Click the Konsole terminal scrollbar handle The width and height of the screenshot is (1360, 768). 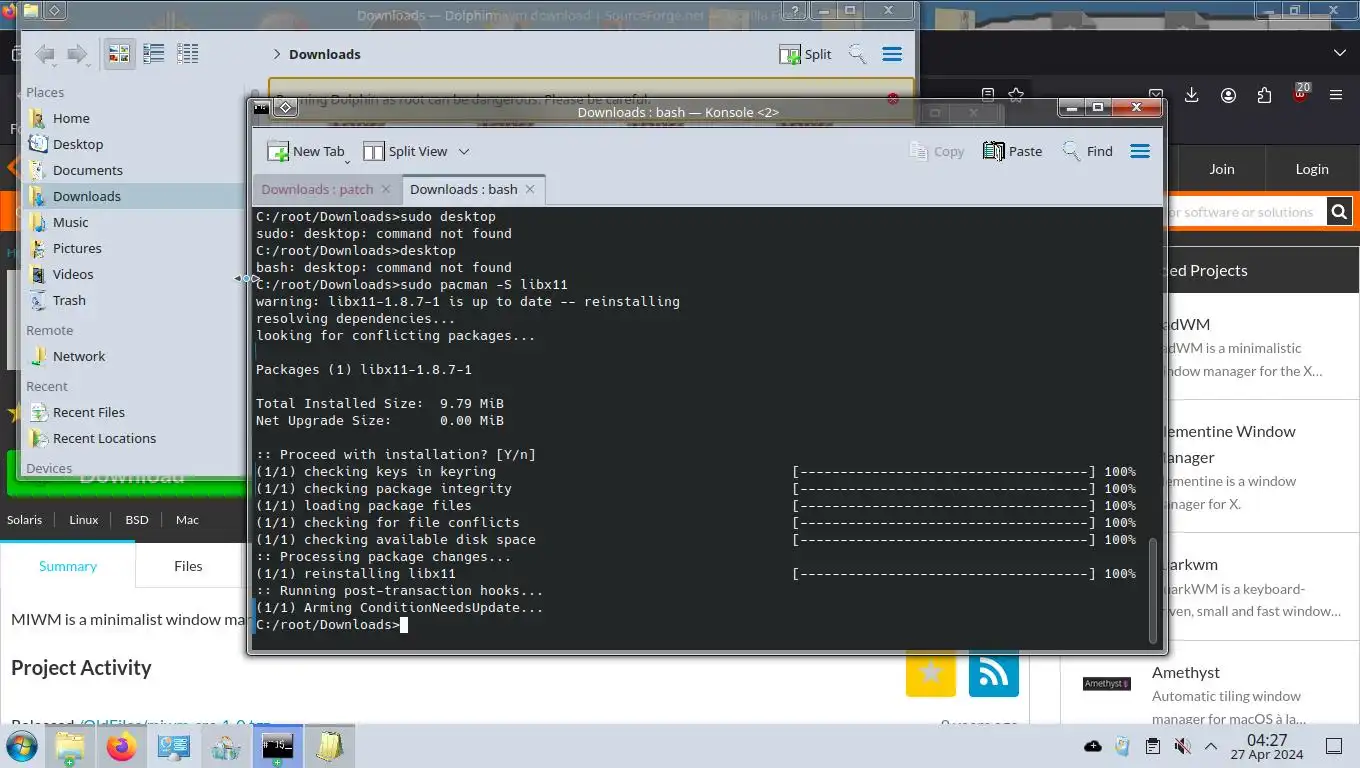[x=1152, y=590]
